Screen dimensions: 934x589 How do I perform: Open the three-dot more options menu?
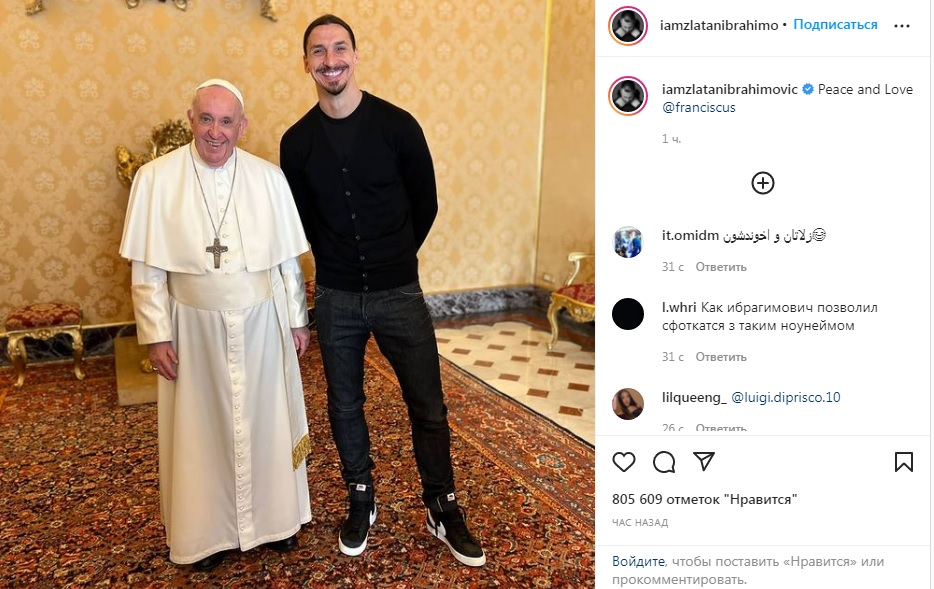tap(902, 26)
